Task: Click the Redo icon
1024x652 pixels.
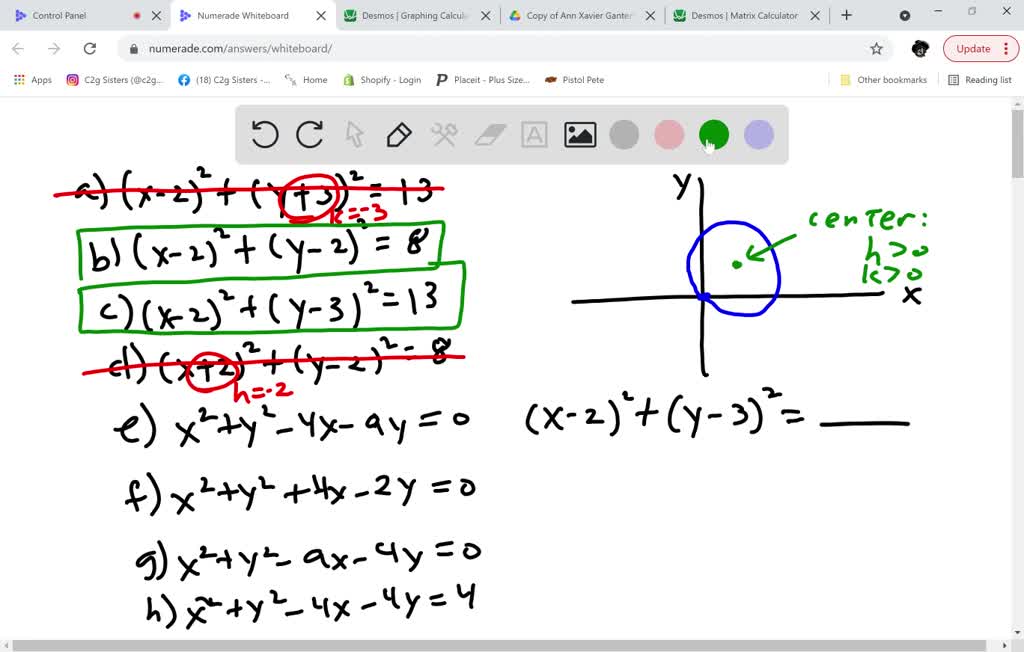Action: point(309,134)
